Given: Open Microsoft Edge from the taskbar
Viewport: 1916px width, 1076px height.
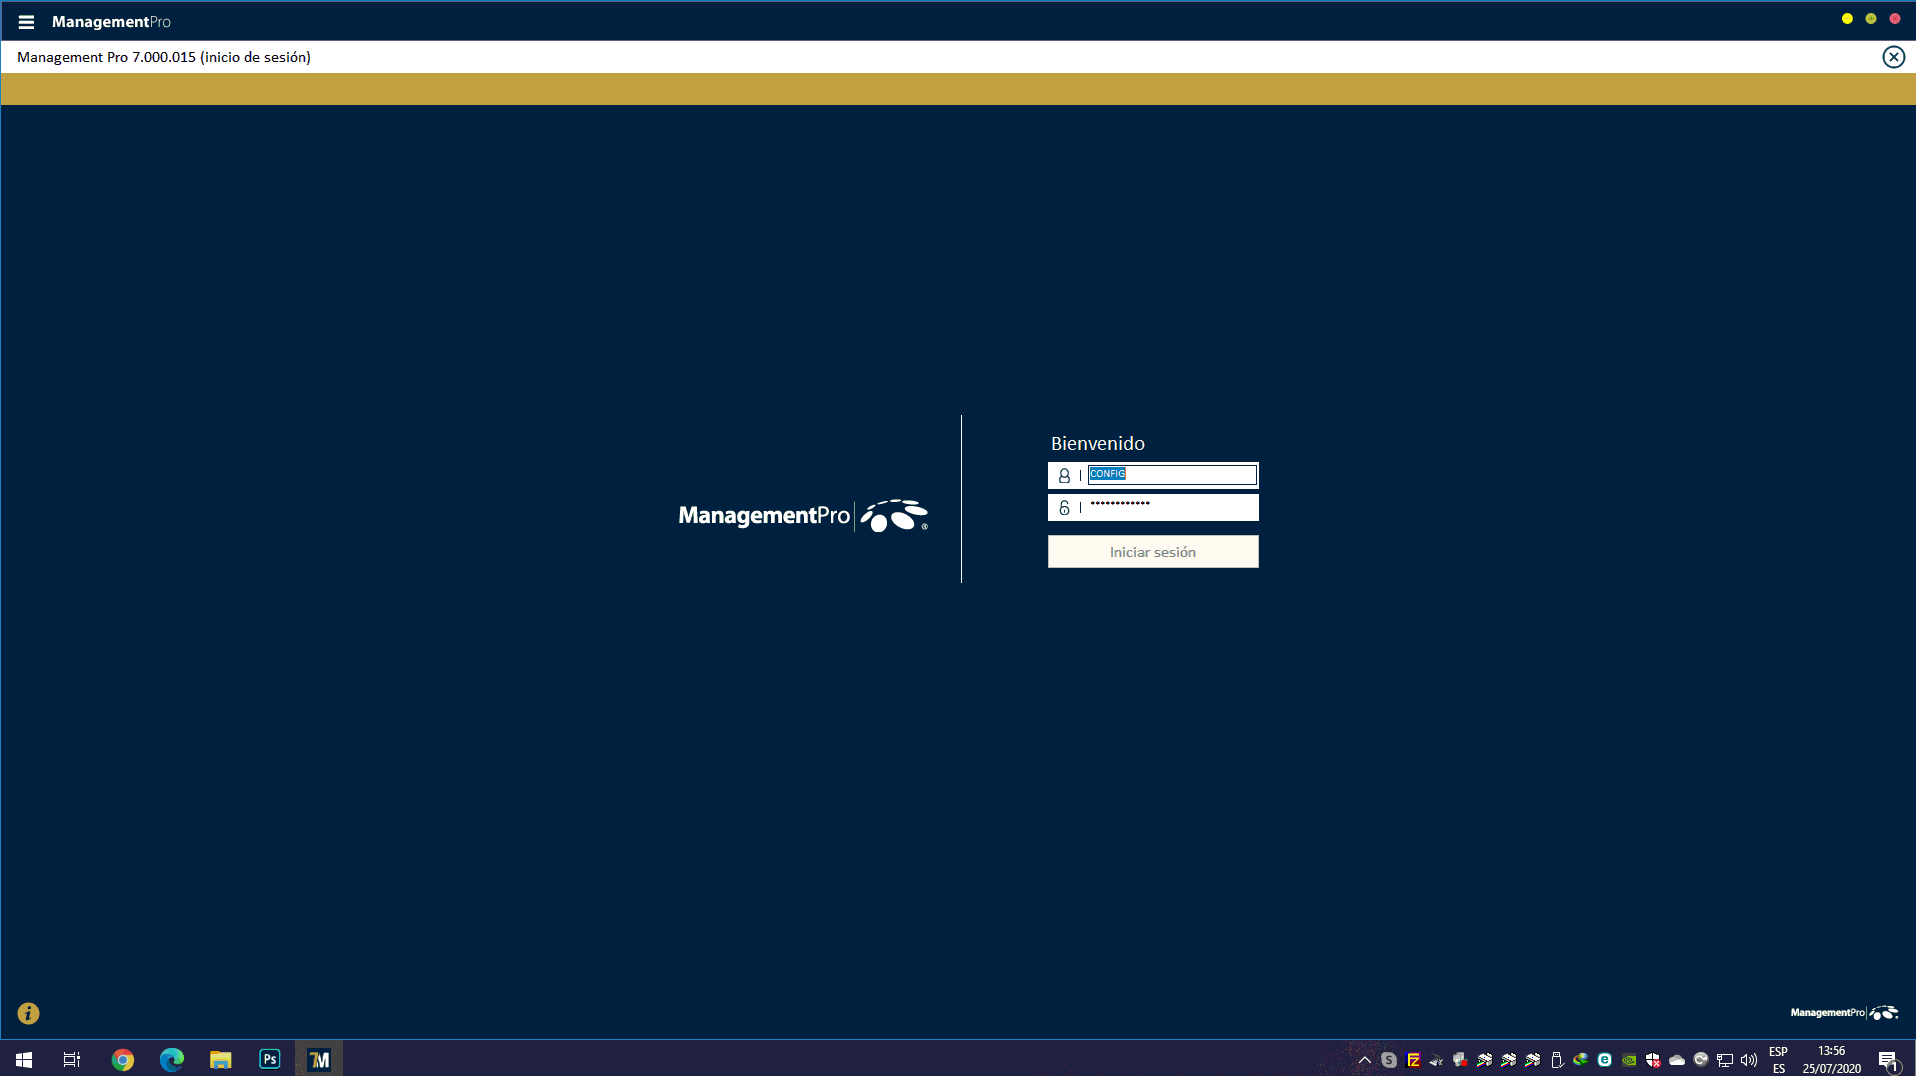Looking at the screenshot, I should [x=172, y=1060].
